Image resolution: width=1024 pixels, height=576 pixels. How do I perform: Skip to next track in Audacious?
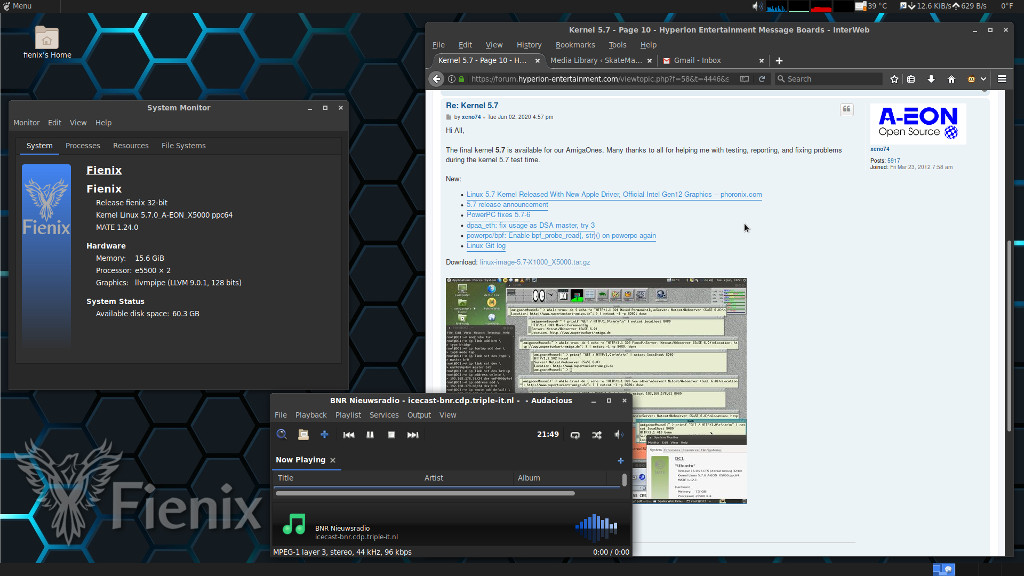[x=413, y=435]
